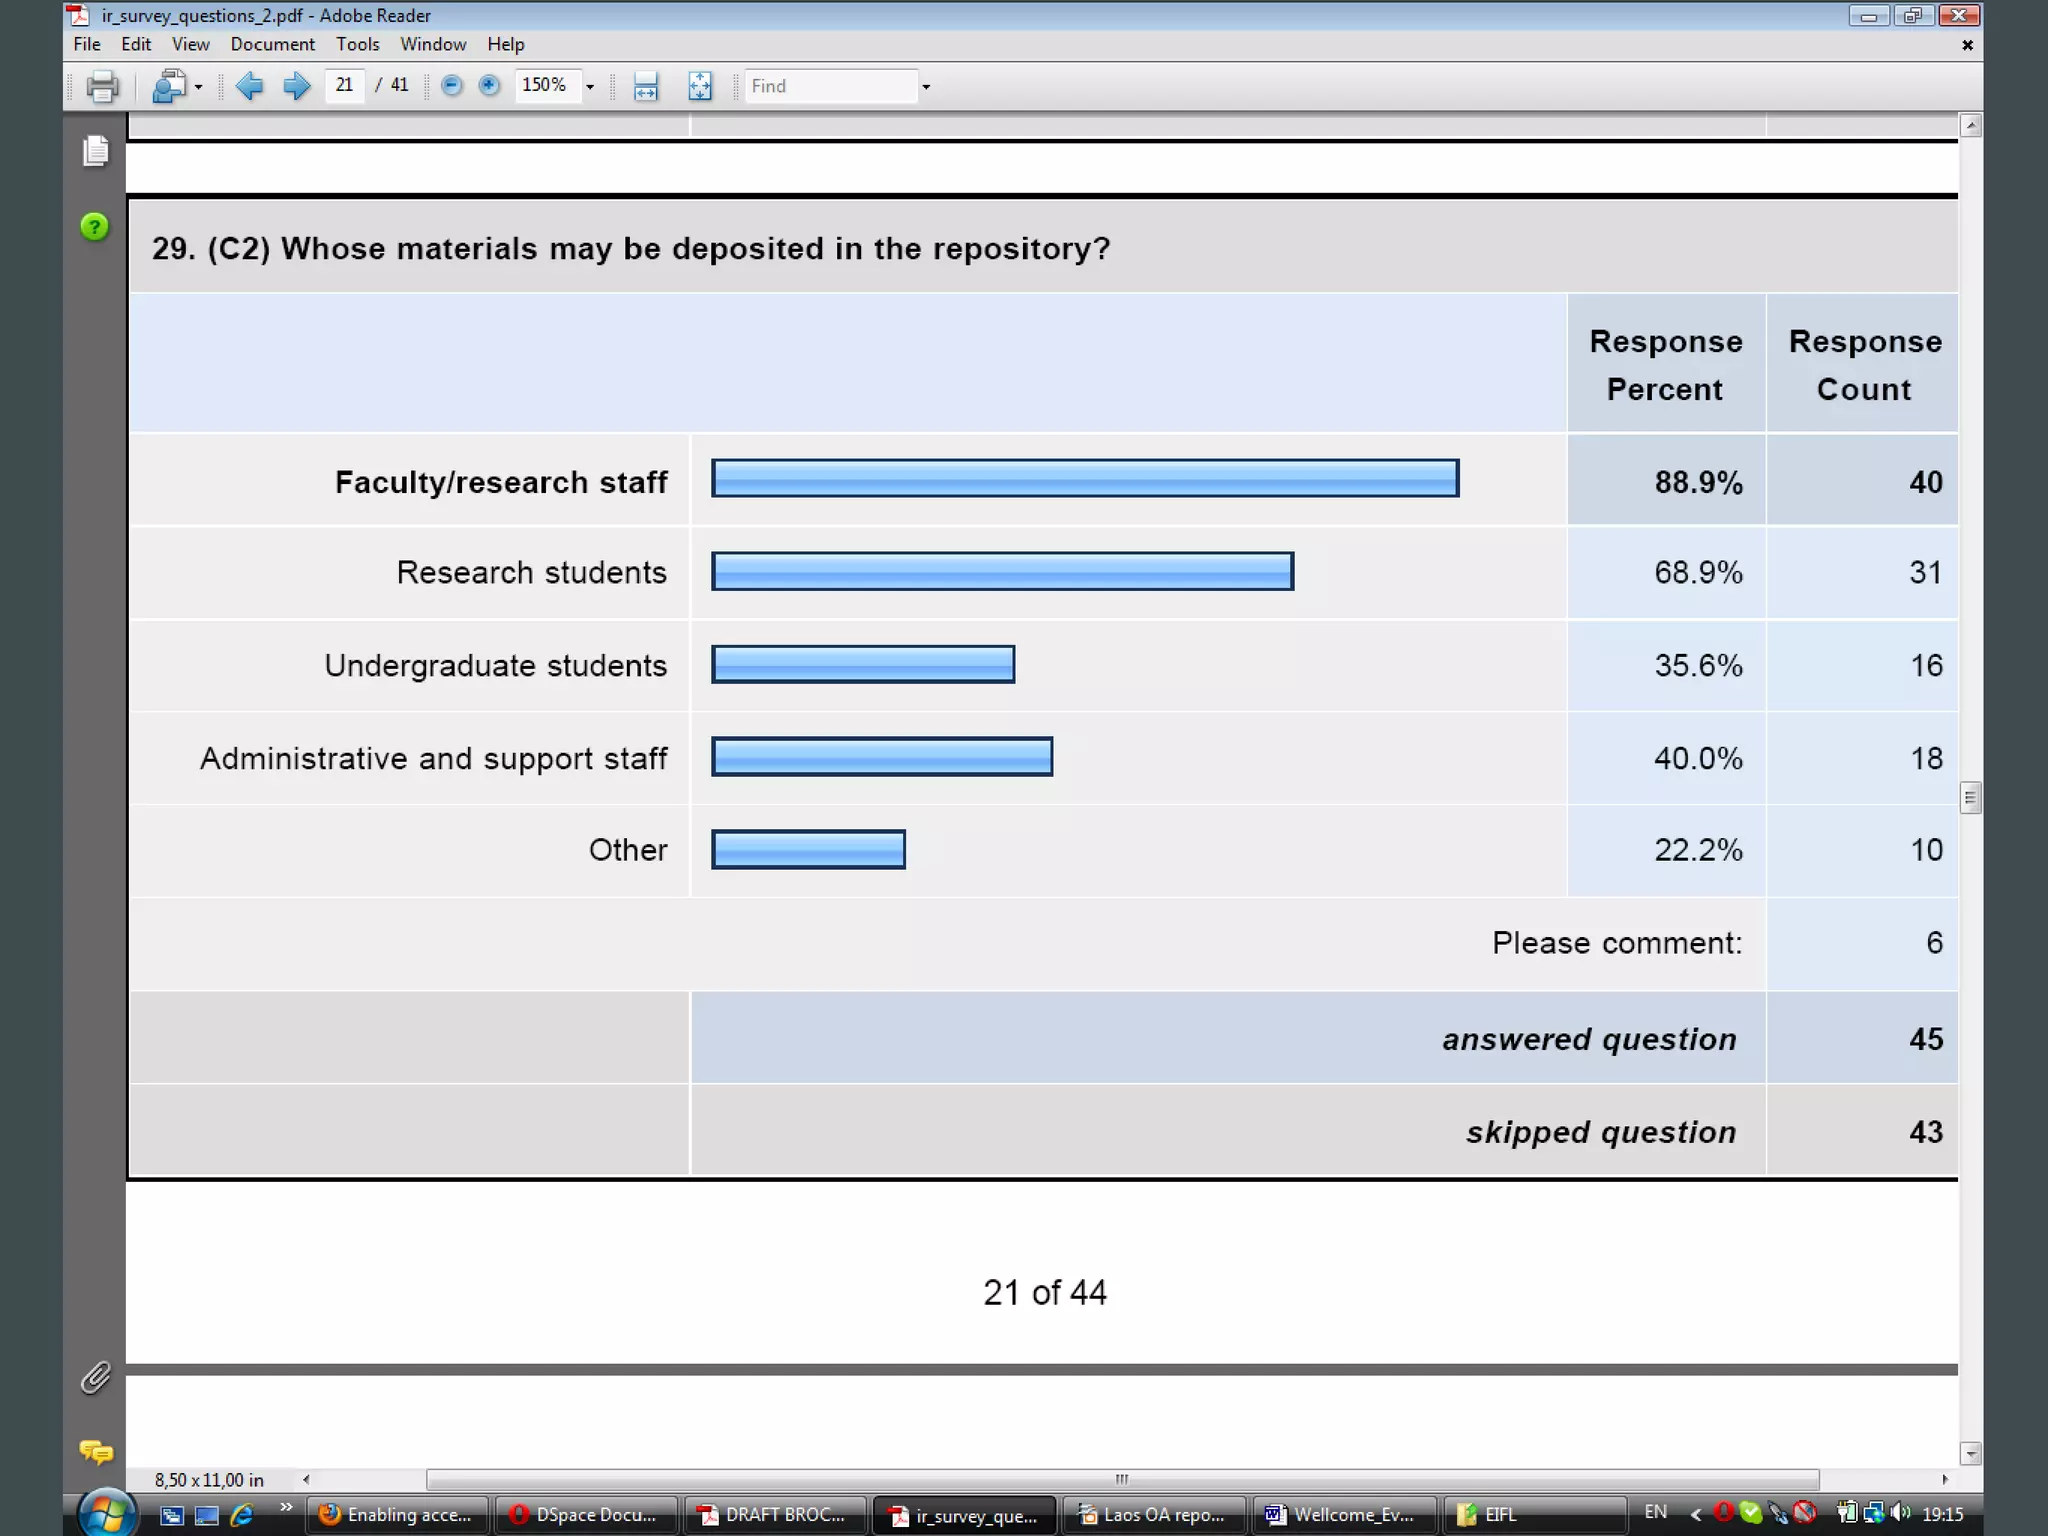
Task: Go to previous page arrow
Action: click(x=249, y=86)
